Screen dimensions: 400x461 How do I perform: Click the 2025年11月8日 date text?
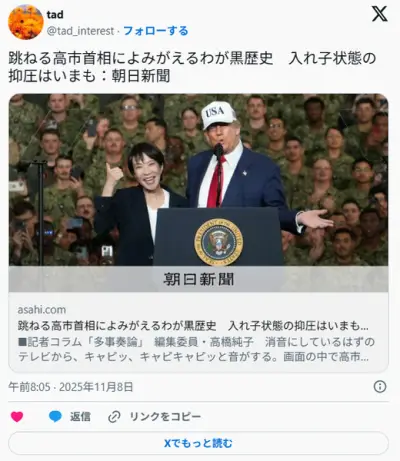[x=96, y=387]
